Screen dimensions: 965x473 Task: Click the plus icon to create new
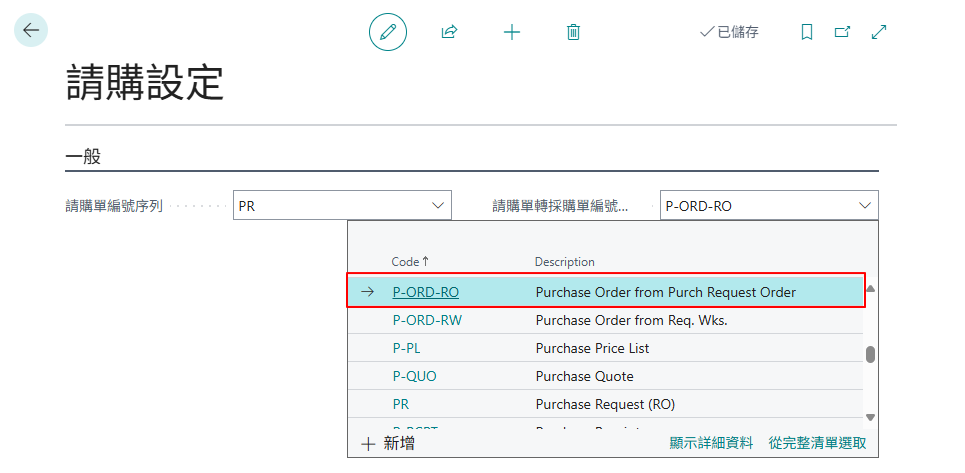pyautogui.click(x=512, y=32)
